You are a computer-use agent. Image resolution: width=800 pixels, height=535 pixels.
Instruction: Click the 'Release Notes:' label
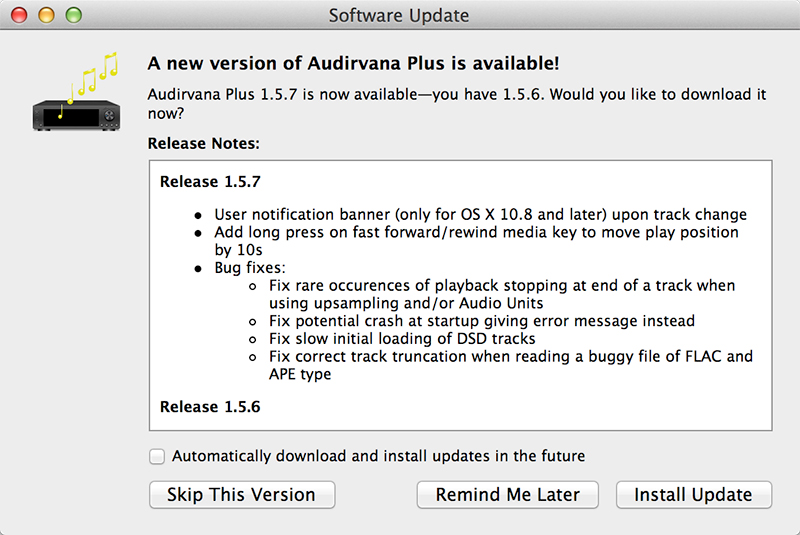[x=204, y=143]
